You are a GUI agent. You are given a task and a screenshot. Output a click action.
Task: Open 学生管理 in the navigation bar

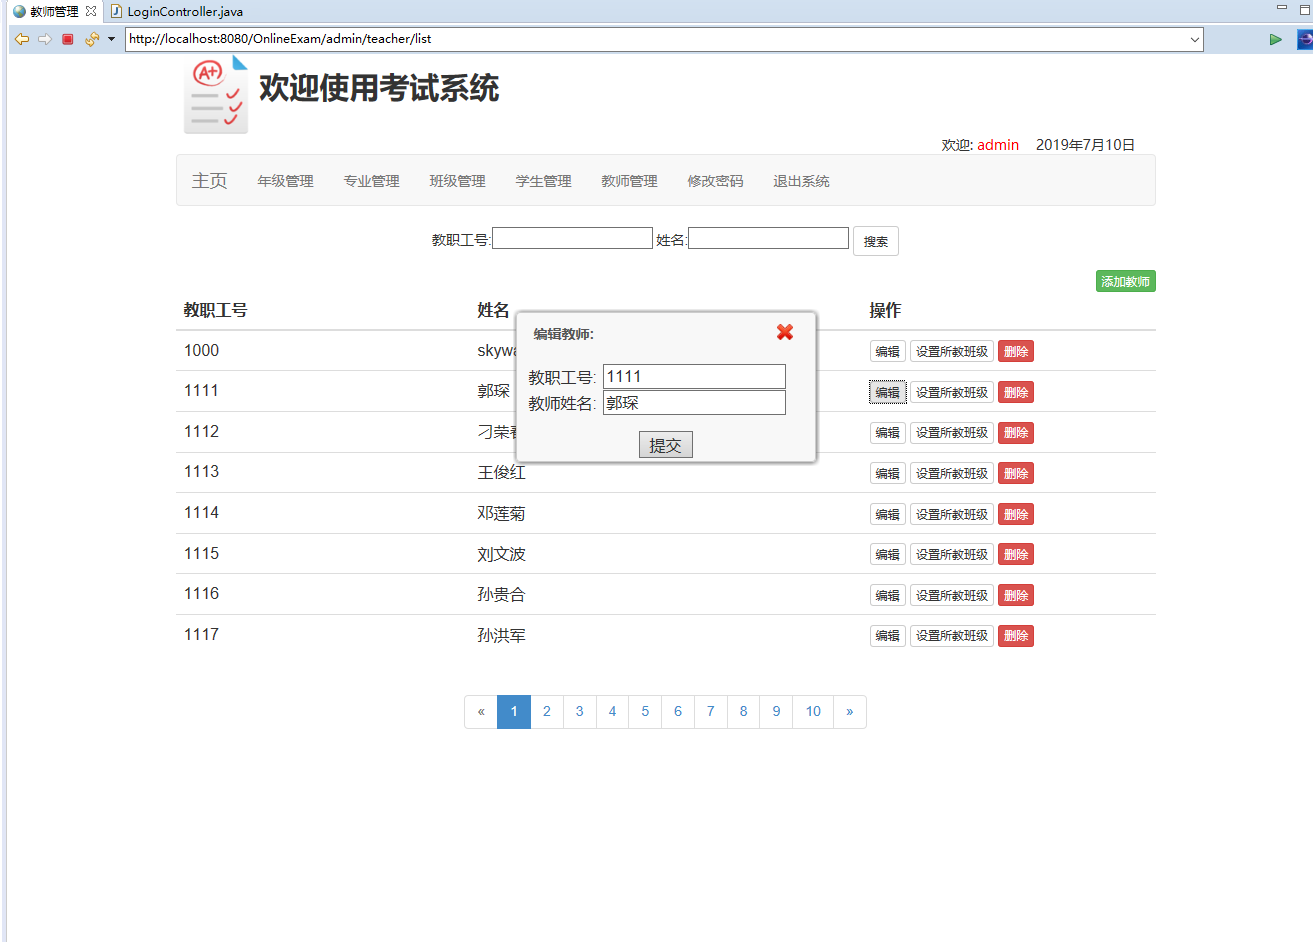543,181
